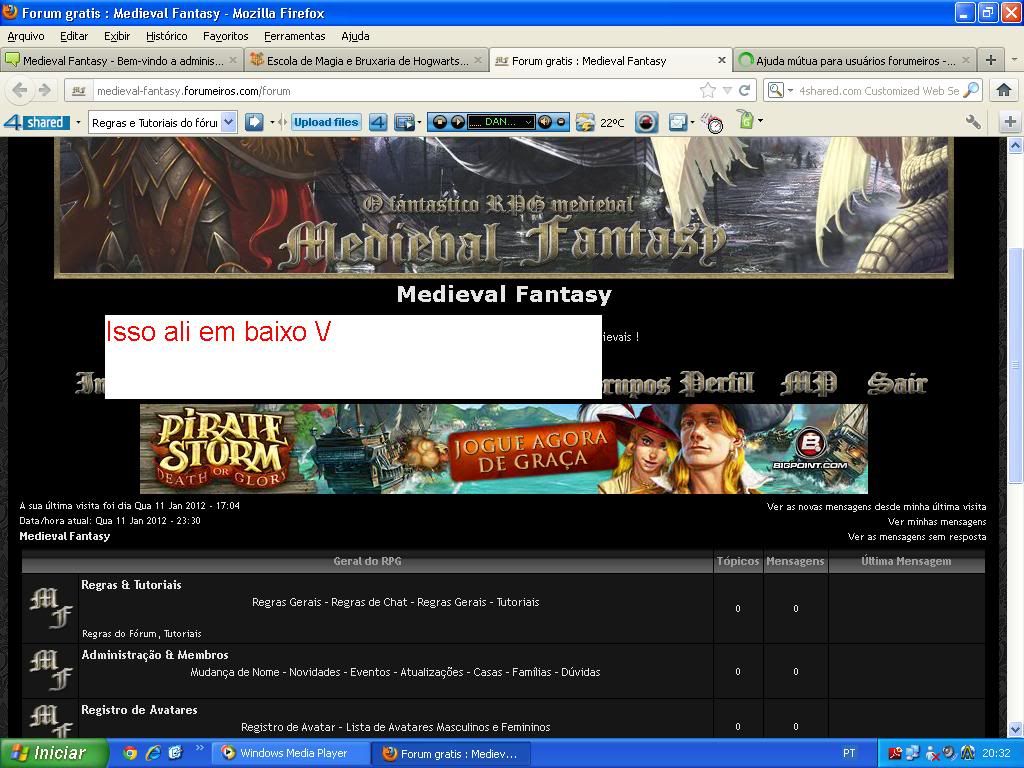The image size is (1024, 768).
Task: Click the site identity favicon in address bar
Action: [78, 91]
